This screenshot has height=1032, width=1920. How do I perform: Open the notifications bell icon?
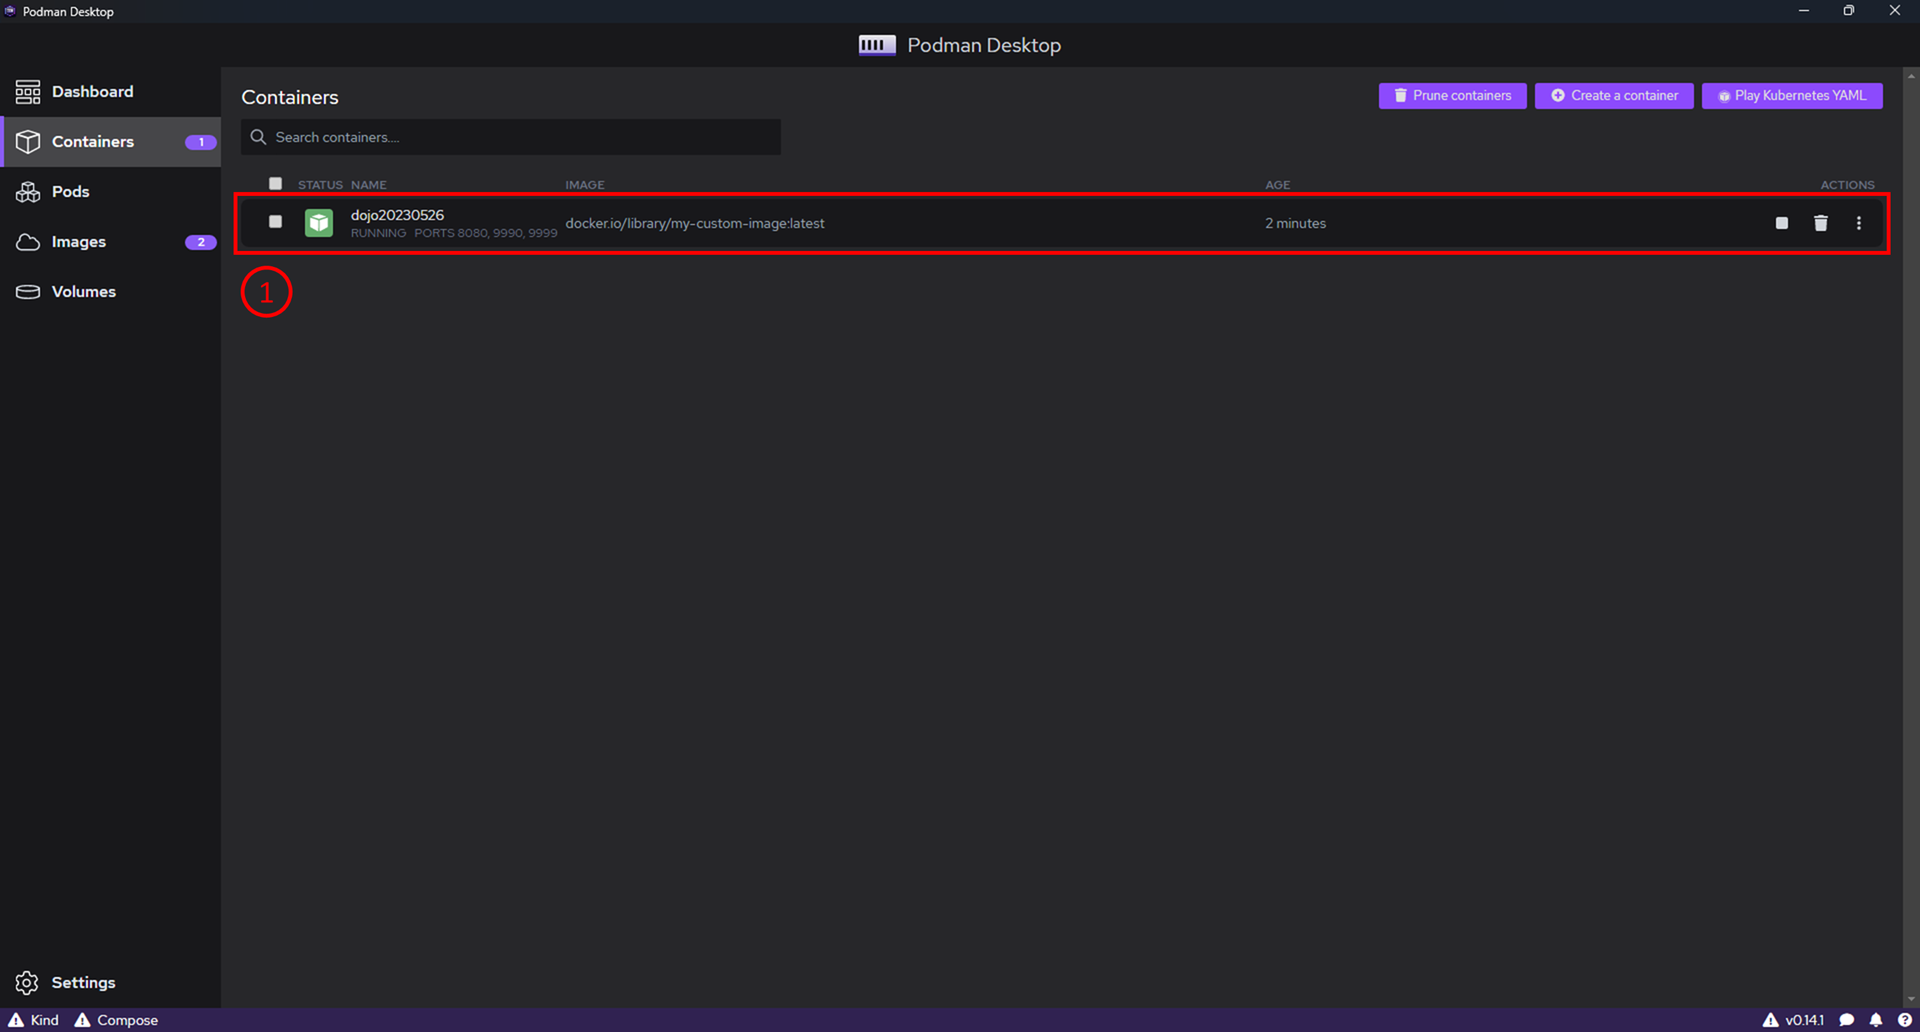click(x=1876, y=1020)
